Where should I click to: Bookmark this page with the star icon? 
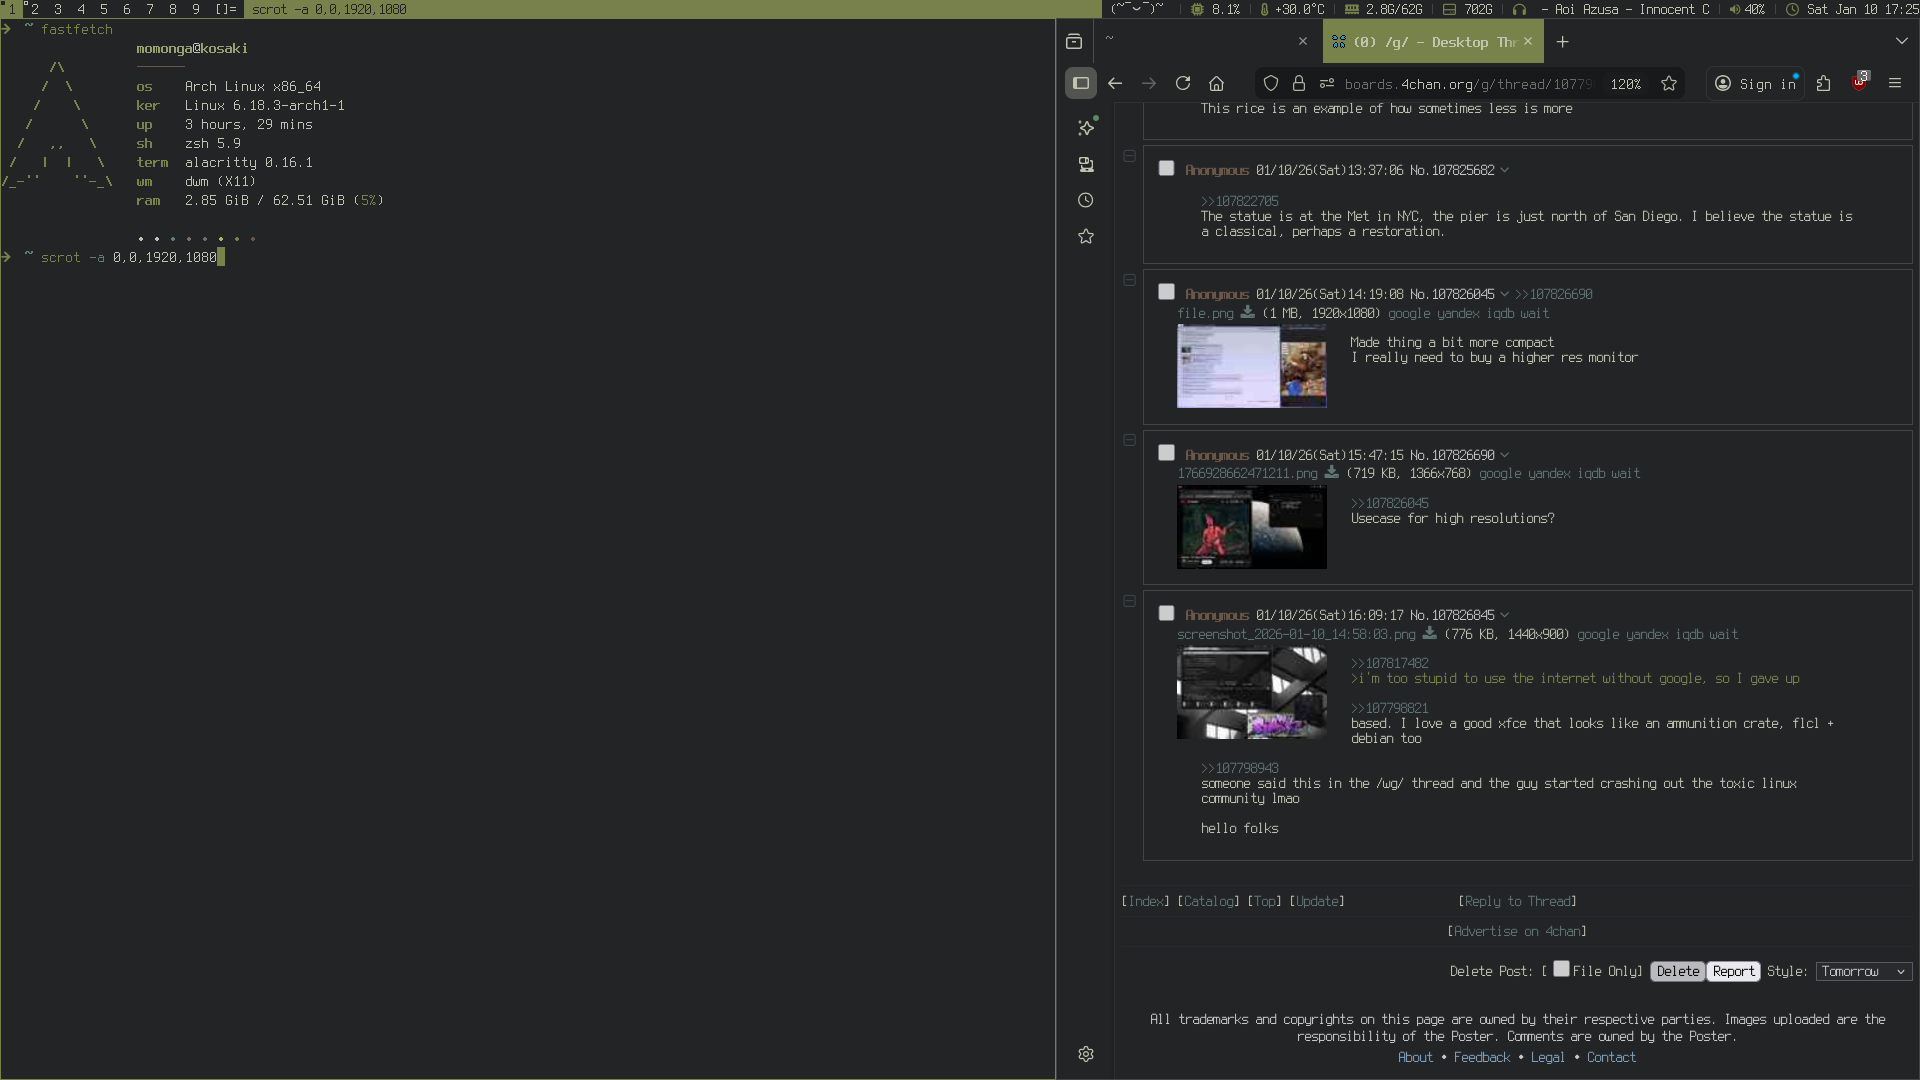pyautogui.click(x=1669, y=84)
